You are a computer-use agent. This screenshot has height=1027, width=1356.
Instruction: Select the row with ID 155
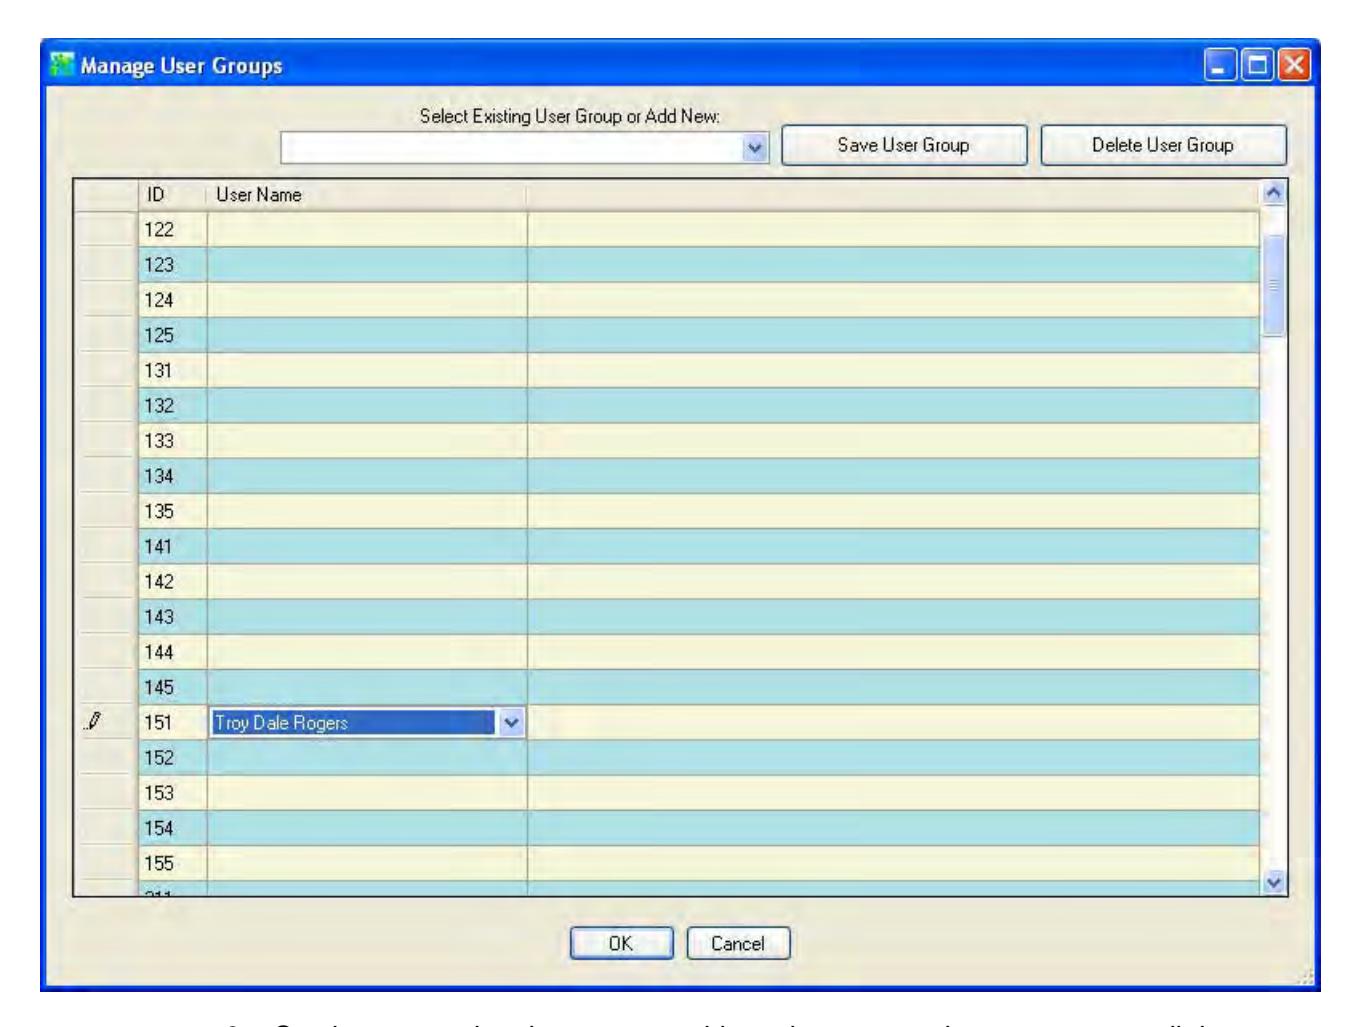point(667,863)
